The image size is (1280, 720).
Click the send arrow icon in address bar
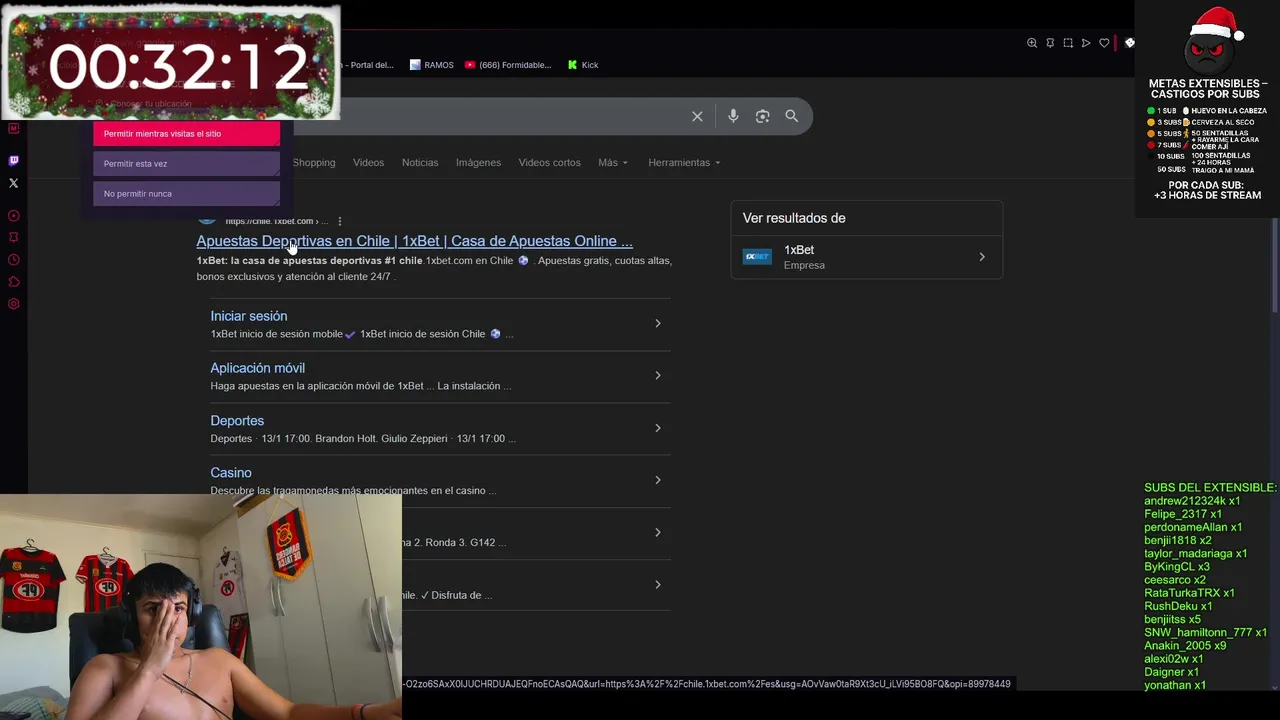click(x=1086, y=43)
